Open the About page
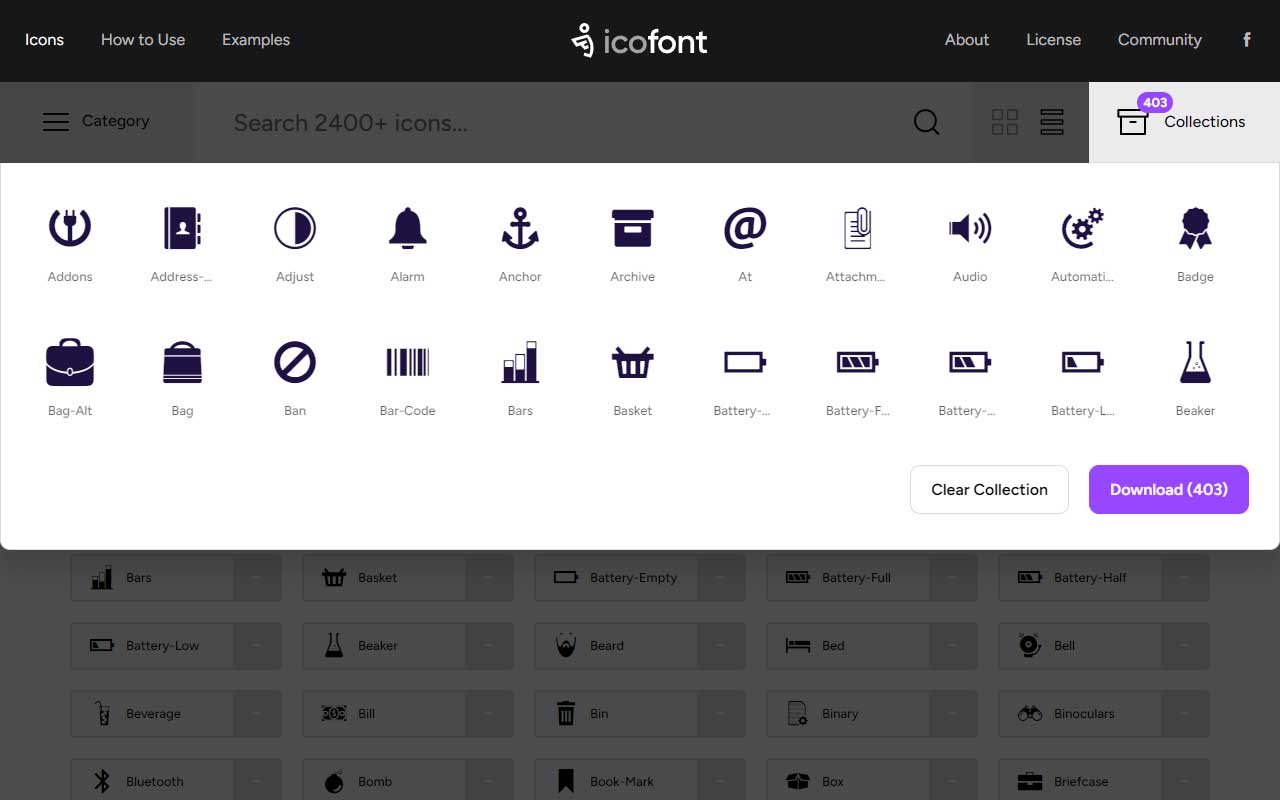 [x=967, y=40]
